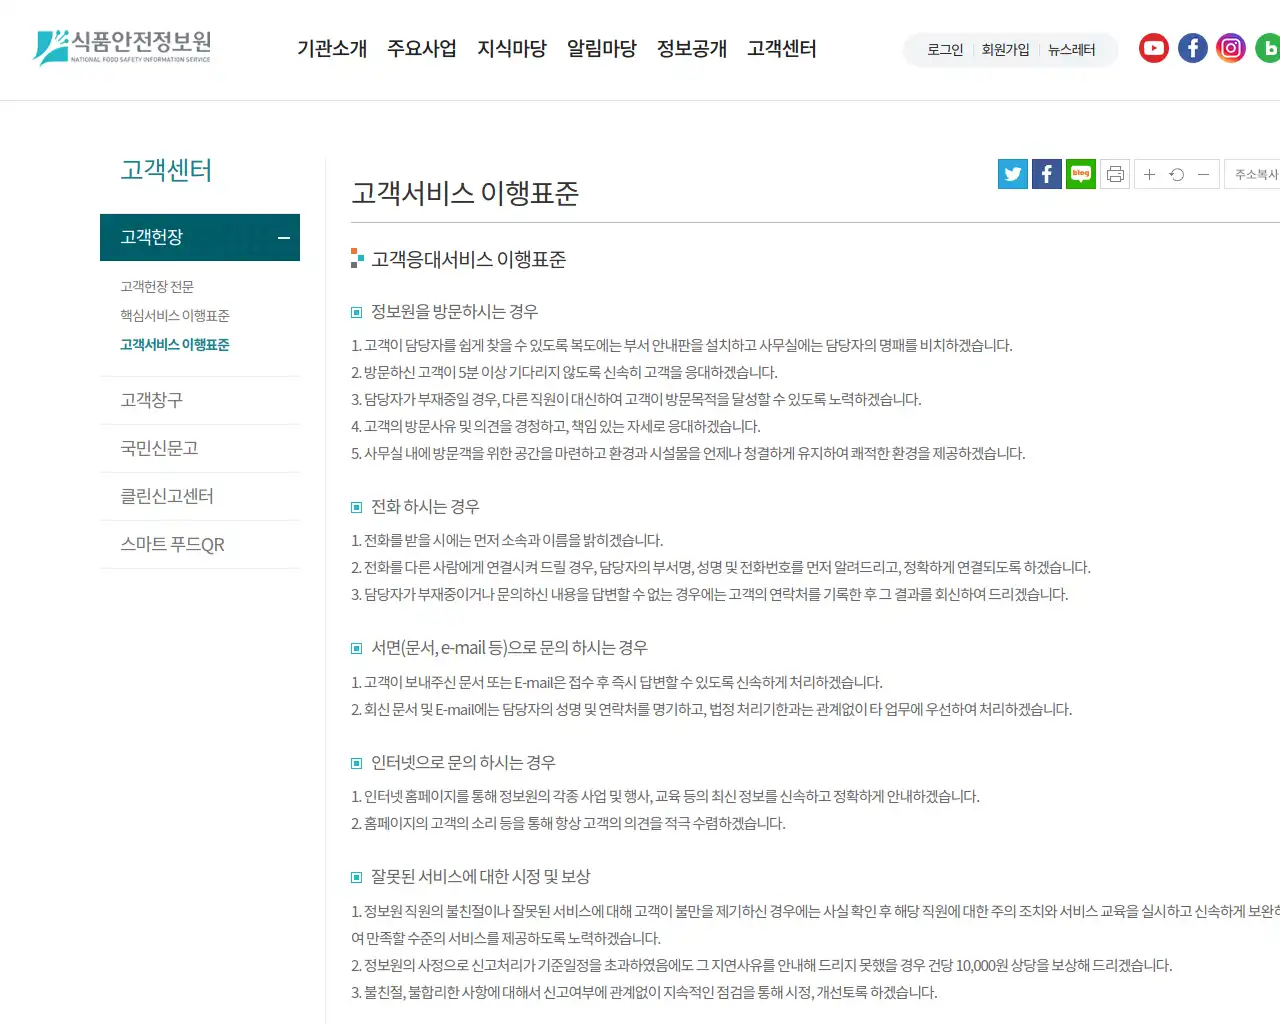Open the 주요사업 menu
The image size is (1280, 1024).
tap(422, 48)
